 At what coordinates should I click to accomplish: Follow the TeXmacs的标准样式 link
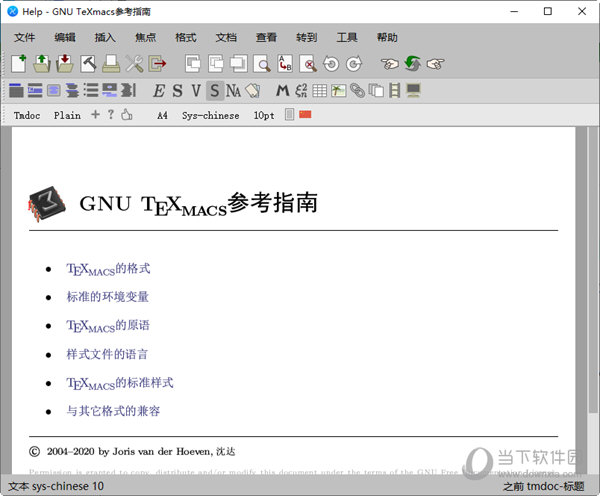click(120, 383)
